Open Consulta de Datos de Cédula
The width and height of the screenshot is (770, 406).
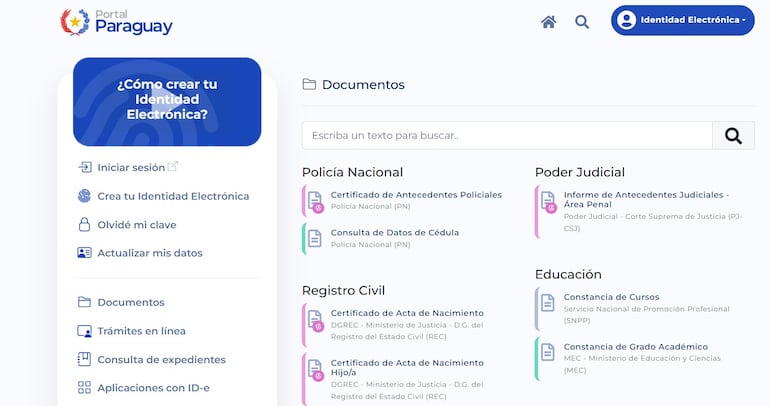395,233
